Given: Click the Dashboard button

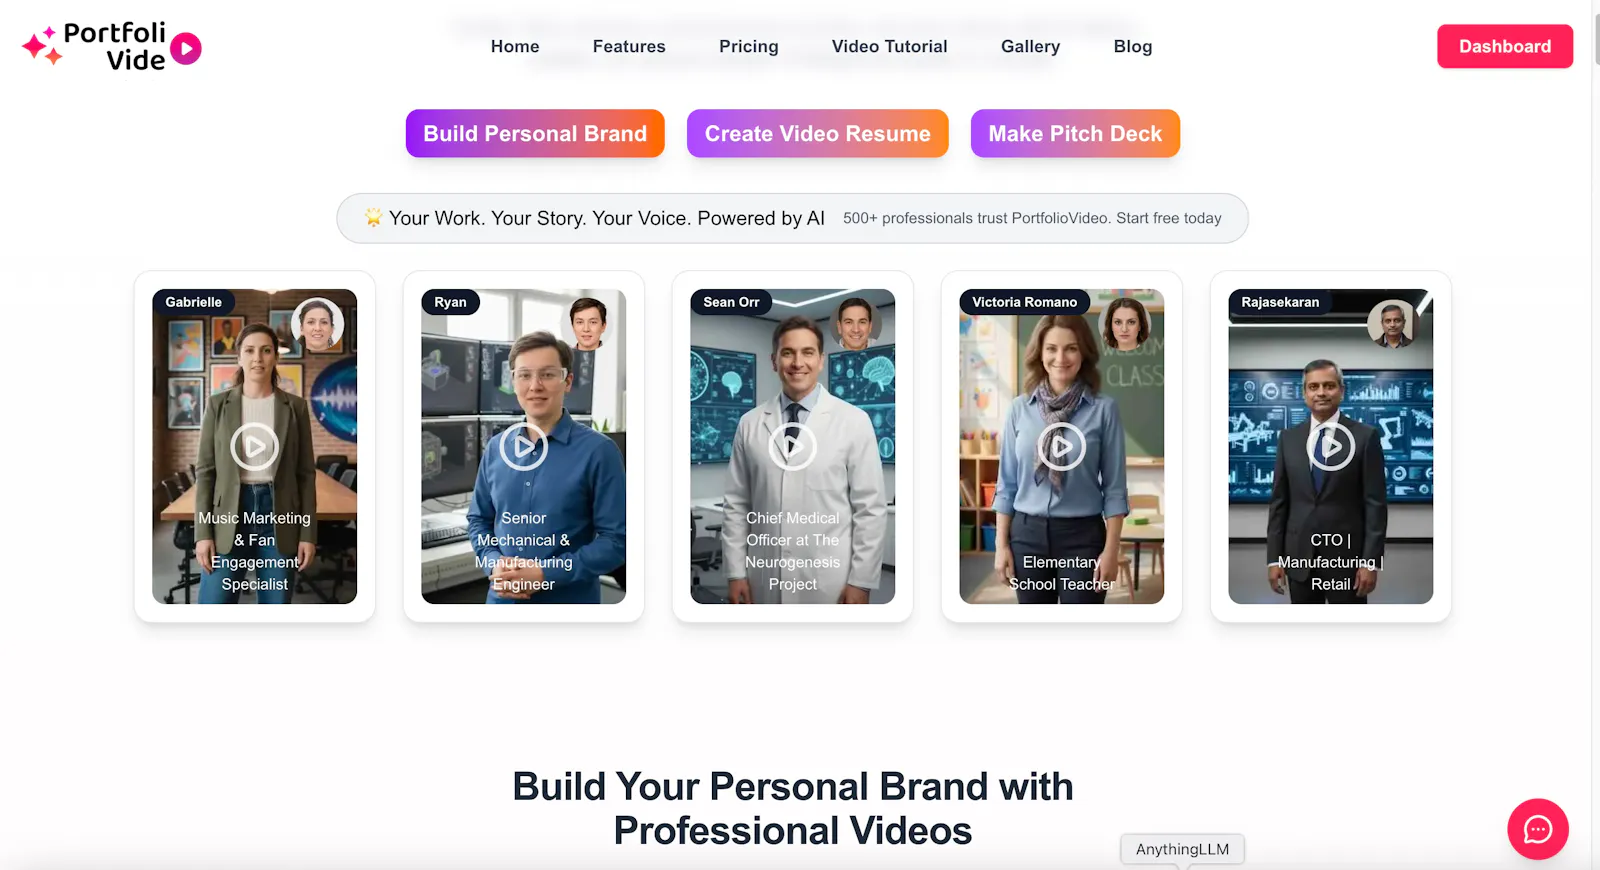Looking at the screenshot, I should click(x=1505, y=46).
